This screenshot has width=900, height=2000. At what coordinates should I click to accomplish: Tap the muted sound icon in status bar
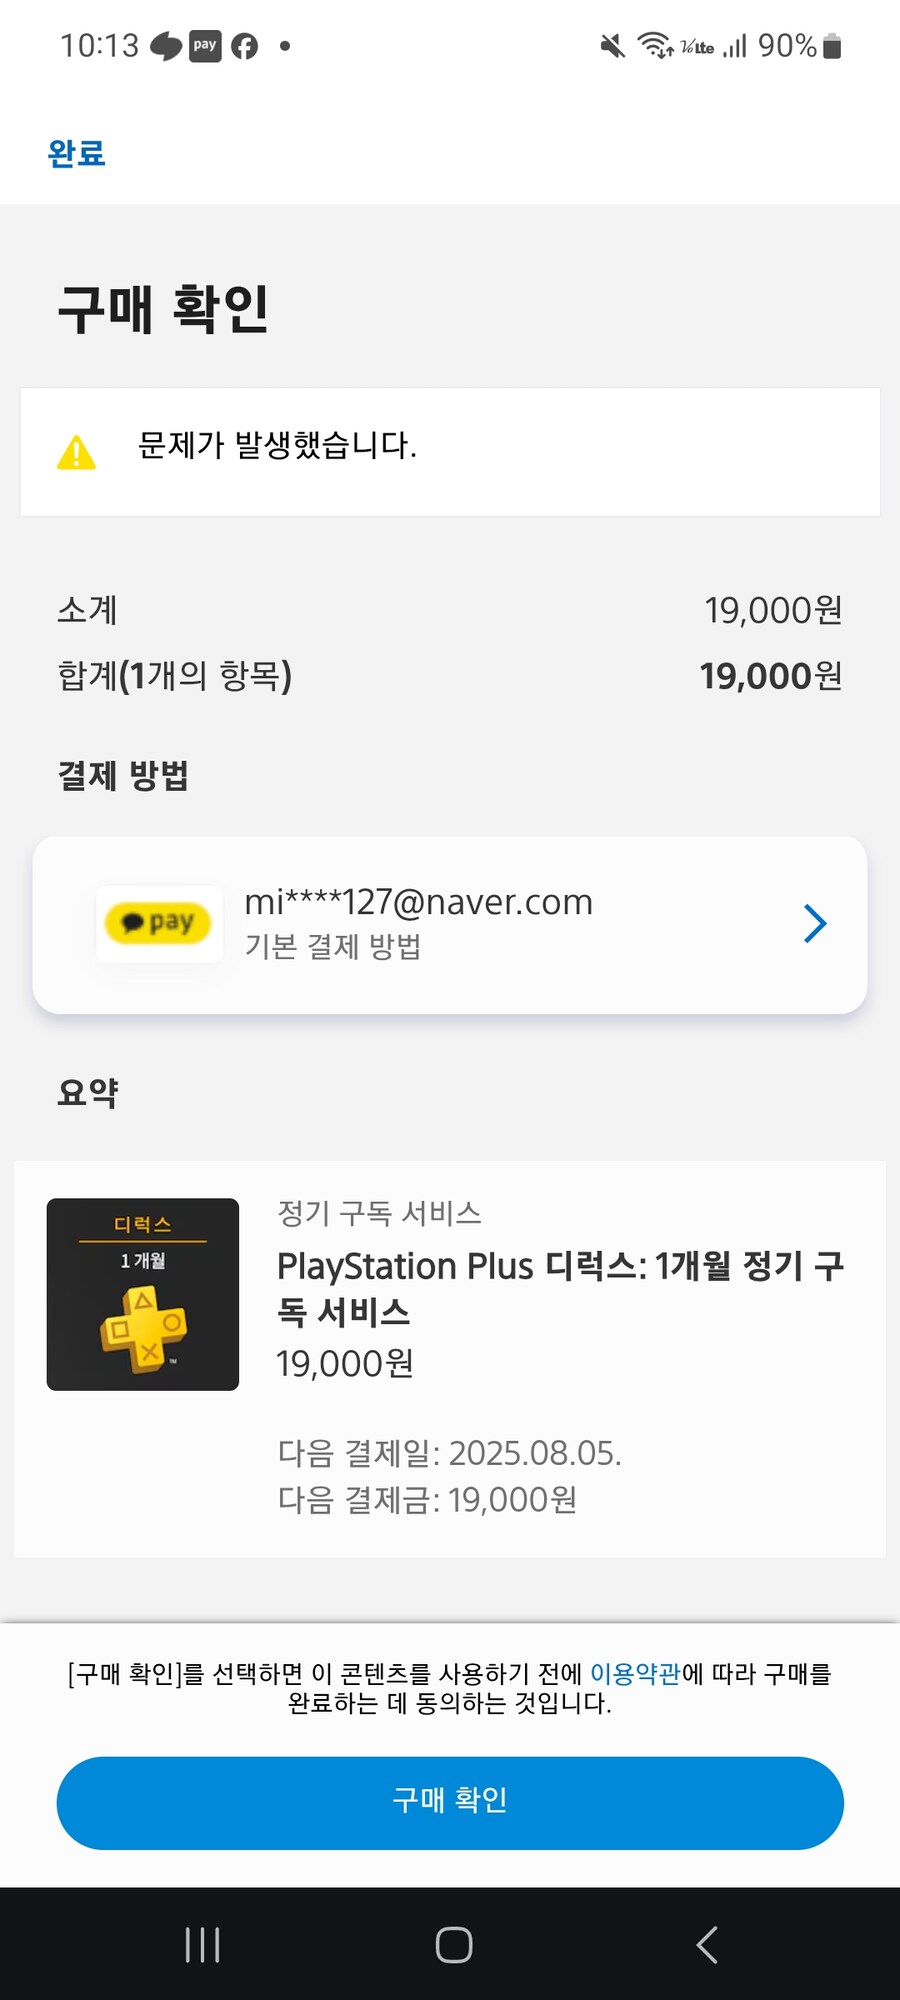tap(612, 46)
